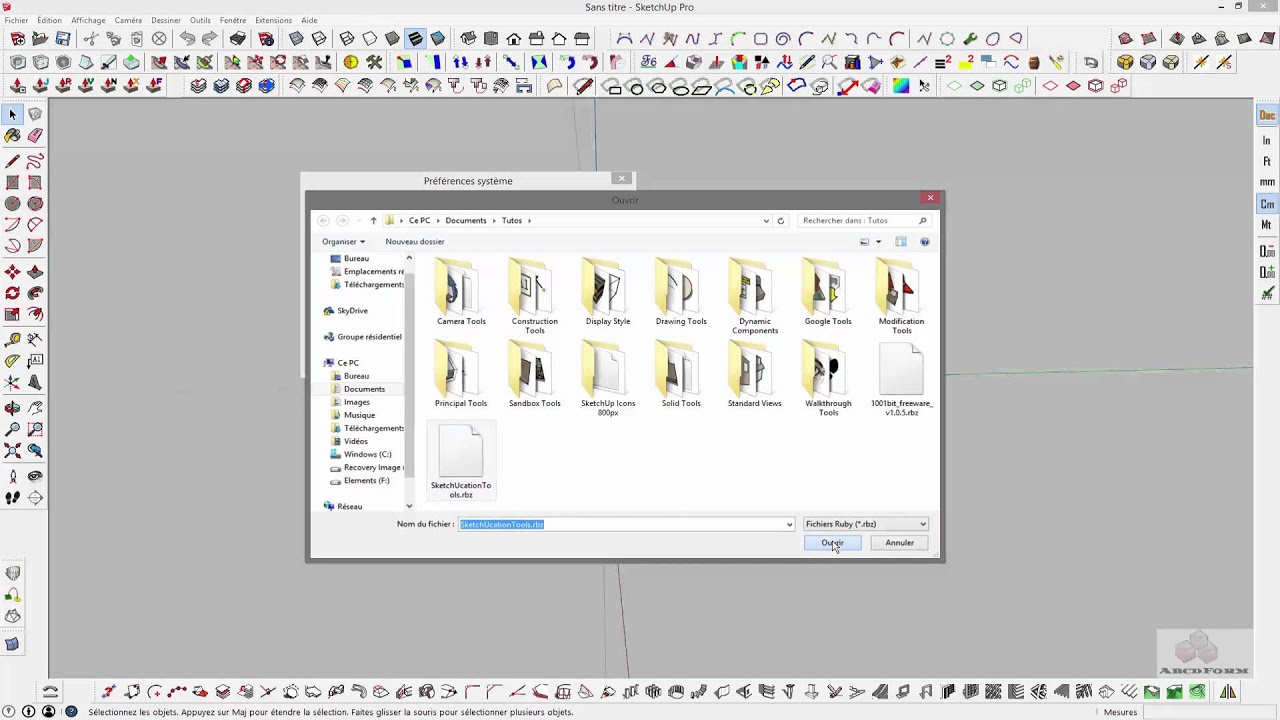Click Nouveau dossier button
This screenshot has height=720, width=1280.
click(x=415, y=242)
